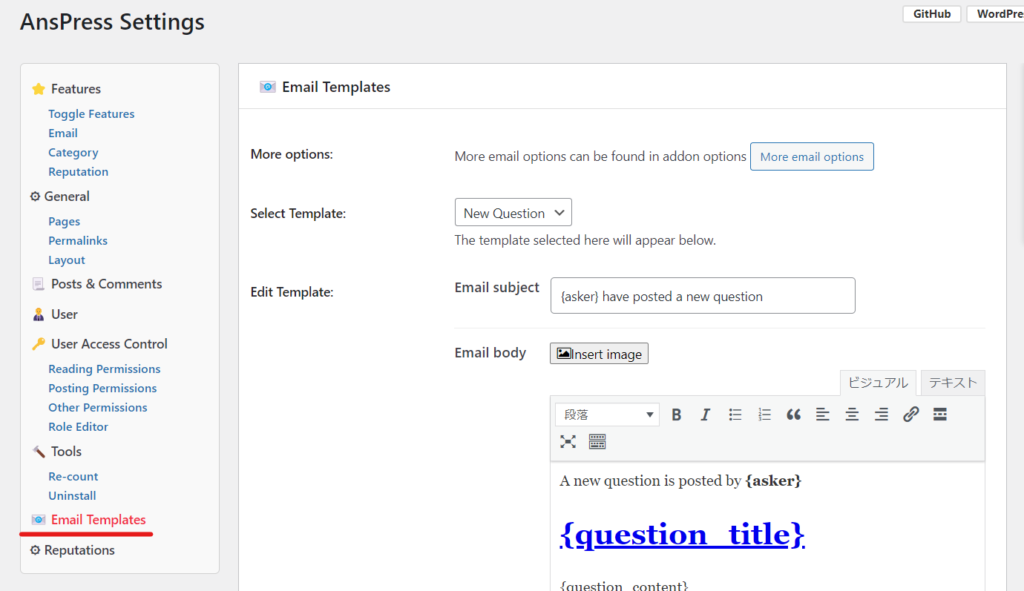Insert a bulleted list

(735, 414)
